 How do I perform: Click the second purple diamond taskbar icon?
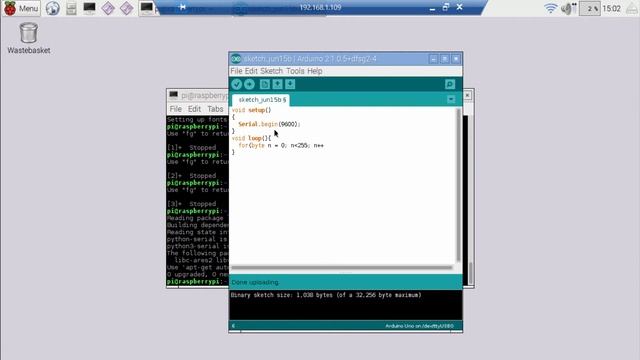coord(127,8)
